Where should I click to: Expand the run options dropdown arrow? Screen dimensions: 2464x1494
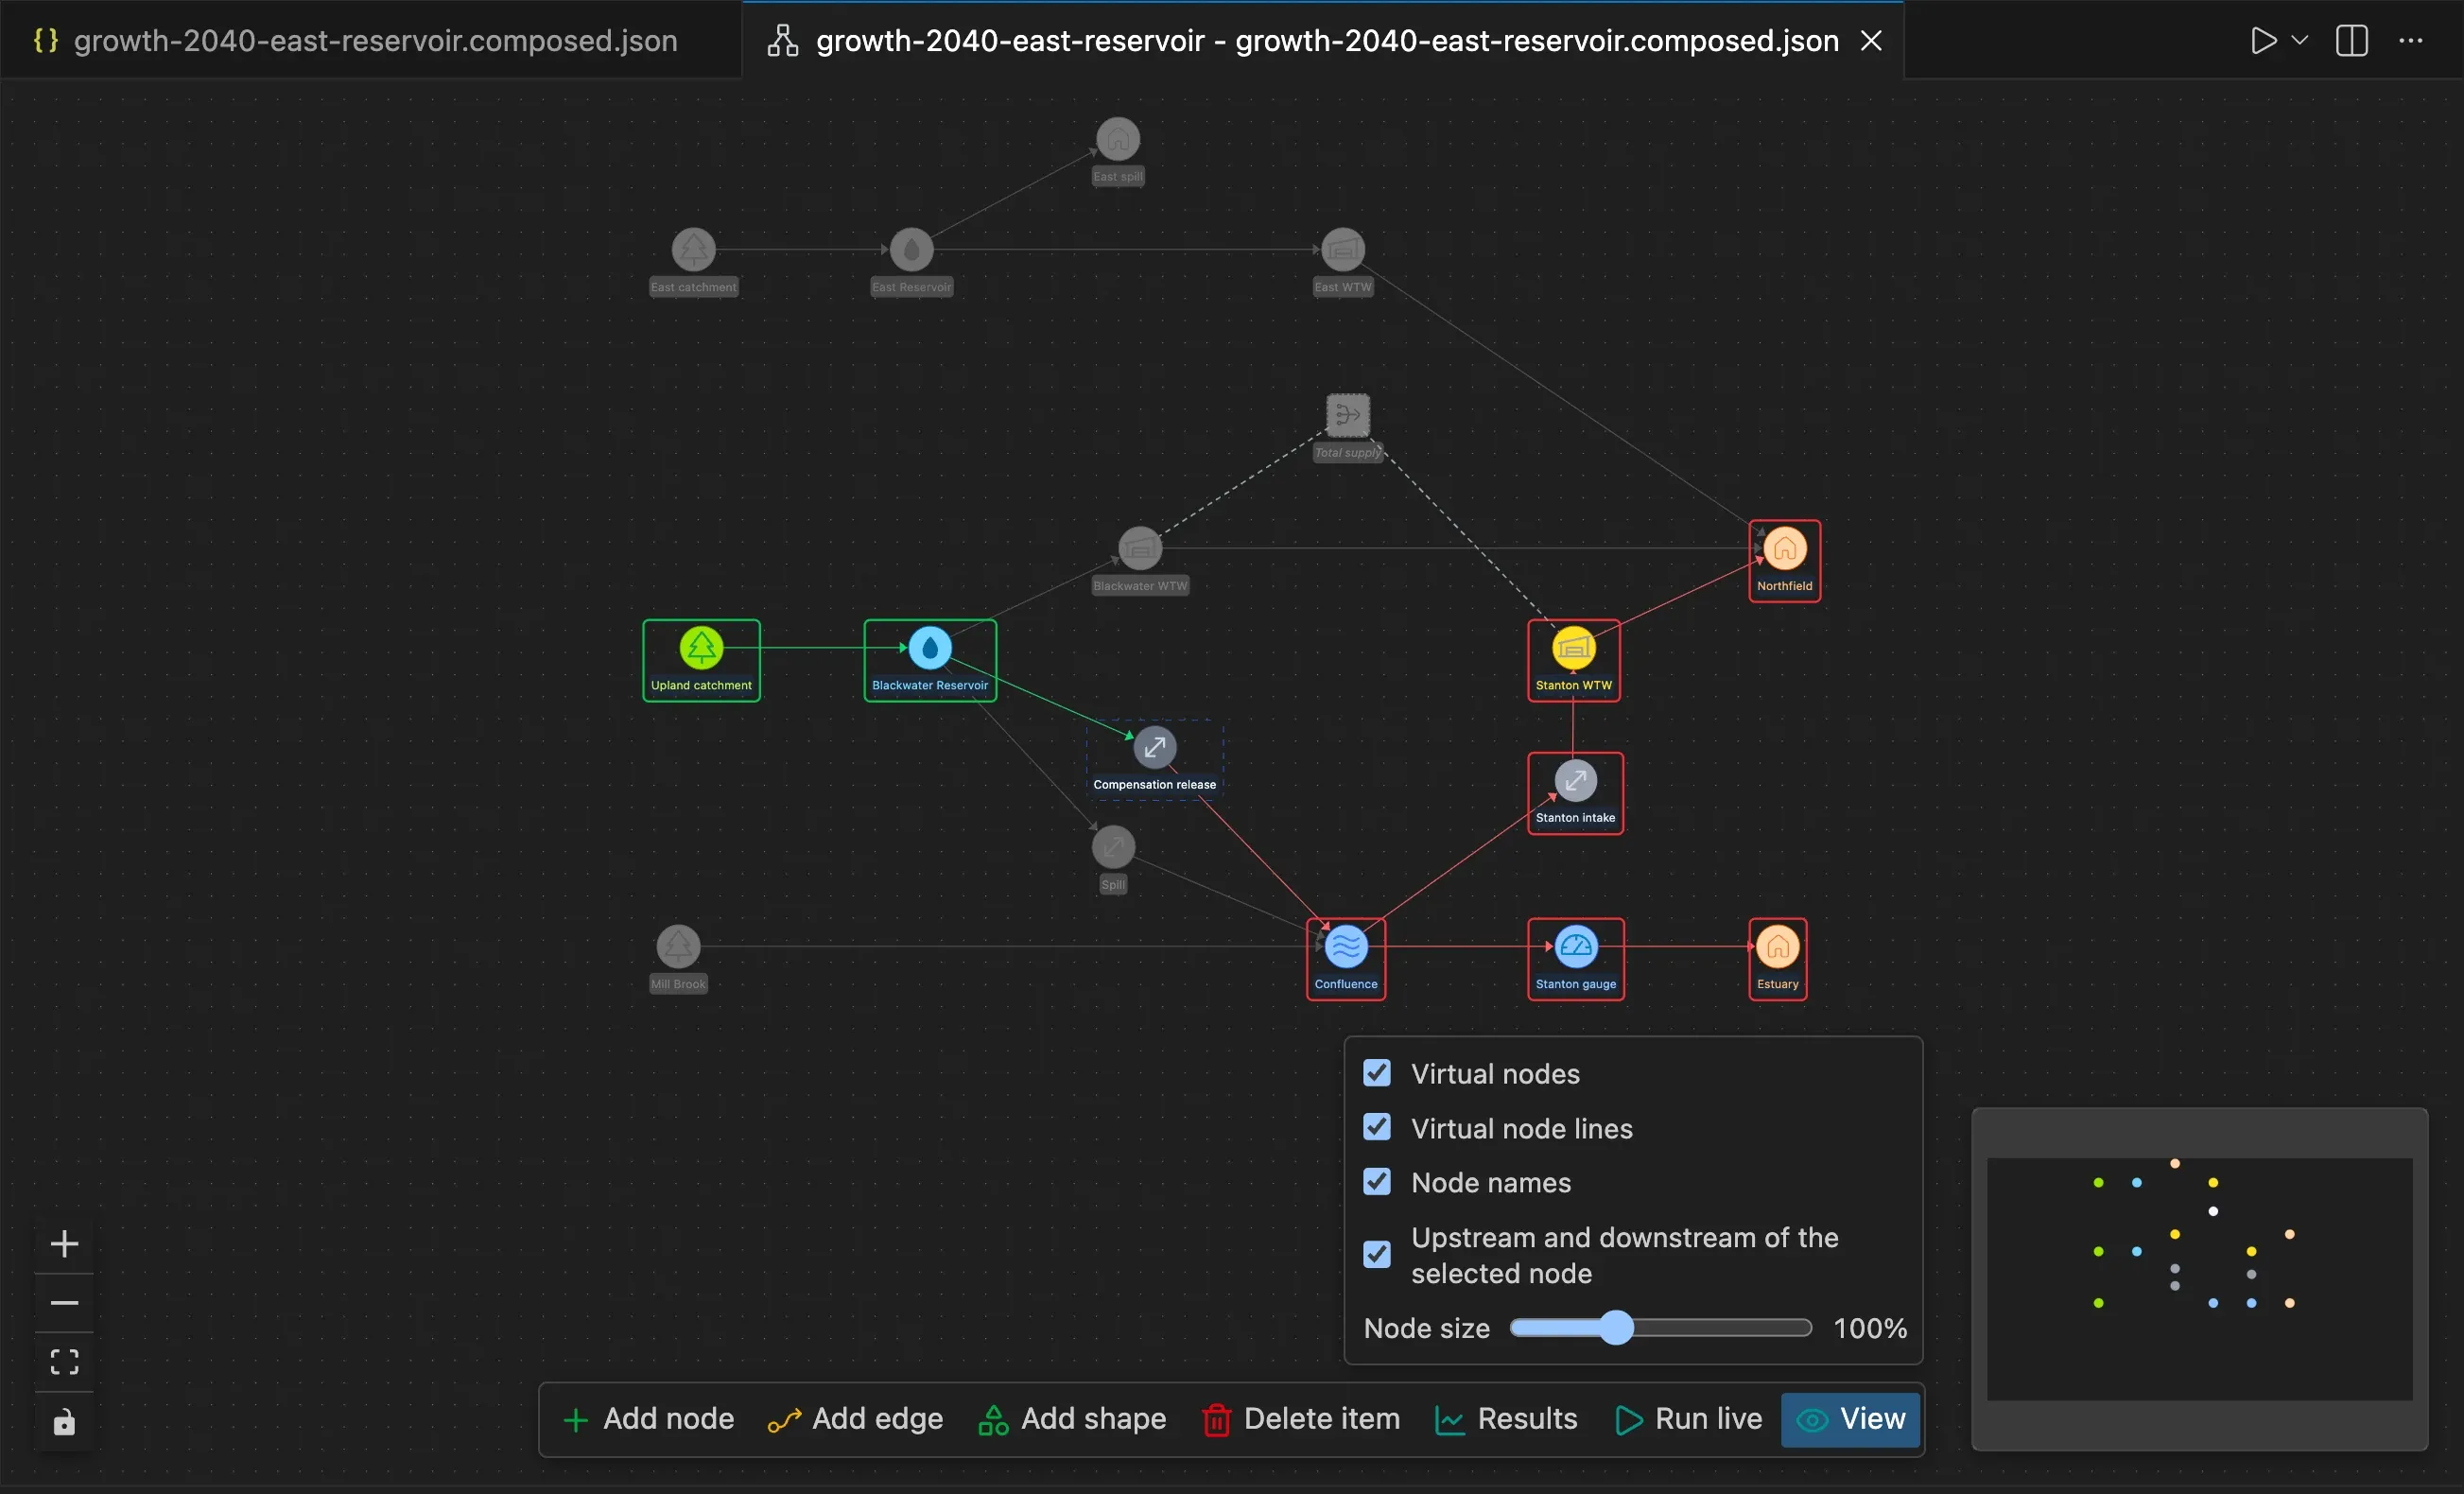click(x=2299, y=41)
